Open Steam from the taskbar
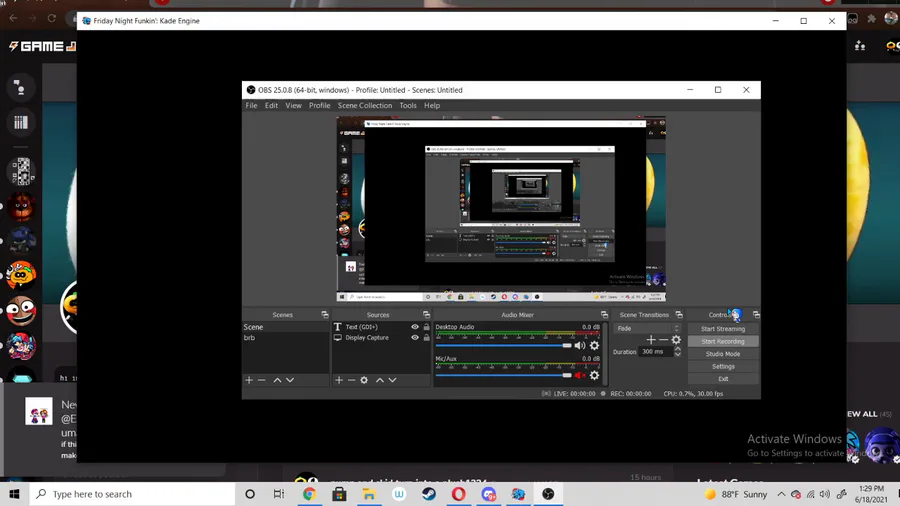This screenshot has width=900, height=506. tap(429, 494)
